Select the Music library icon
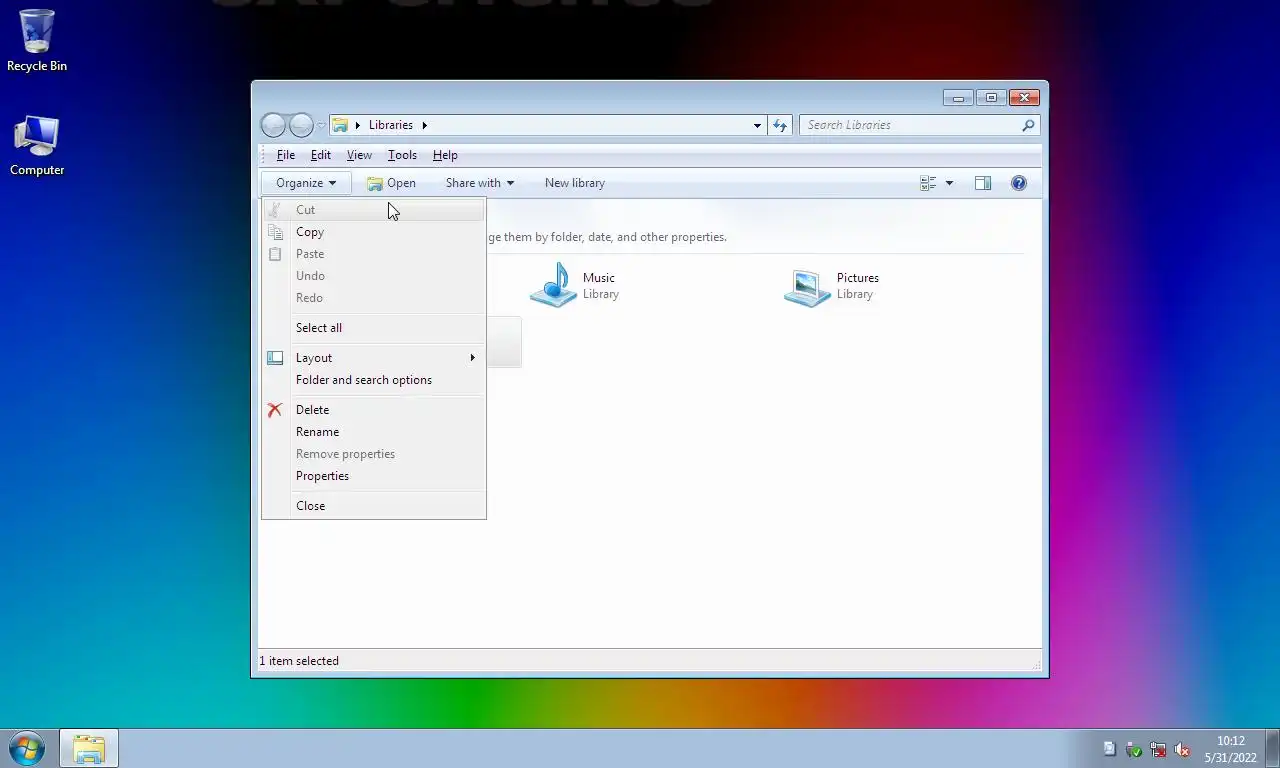Screen dimensions: 1280x768 pyautogui.click(x=553, y=285)
